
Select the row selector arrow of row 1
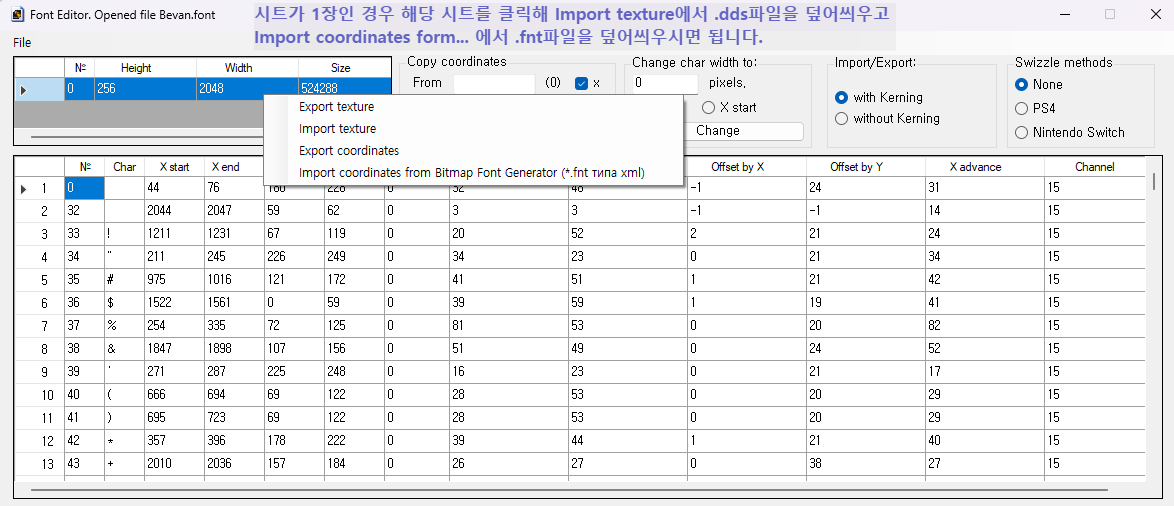(23, 189)
